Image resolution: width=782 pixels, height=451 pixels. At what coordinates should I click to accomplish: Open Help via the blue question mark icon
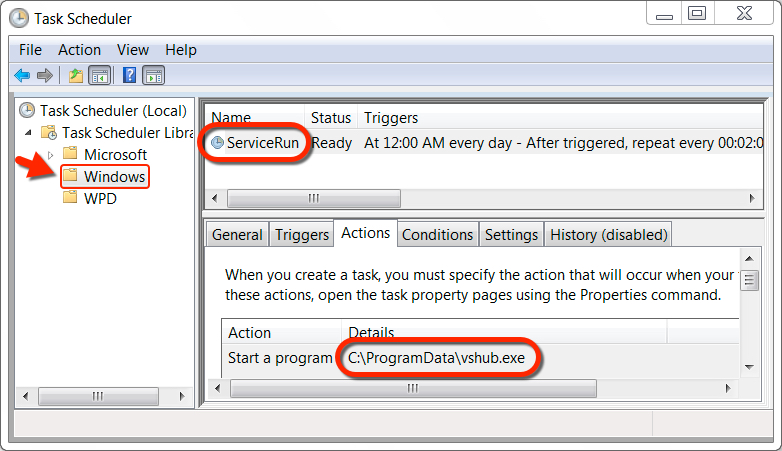click(130, 75)
